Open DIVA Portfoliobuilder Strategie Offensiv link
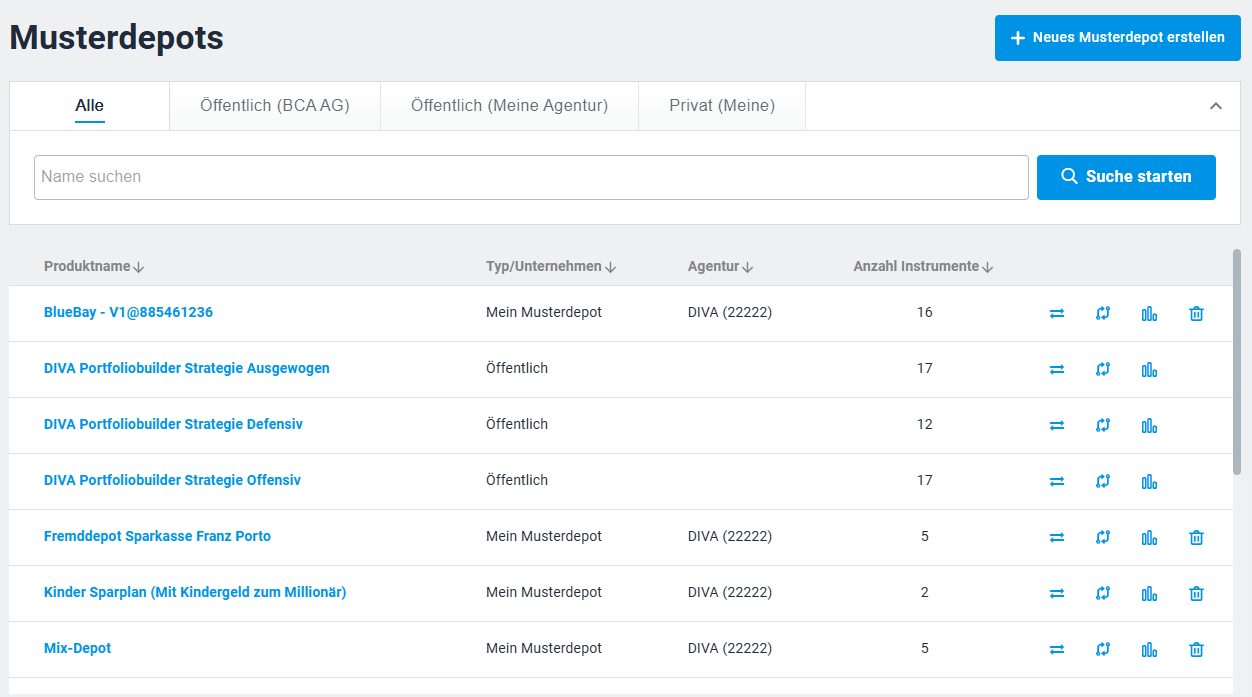 (x=172, y=481)
